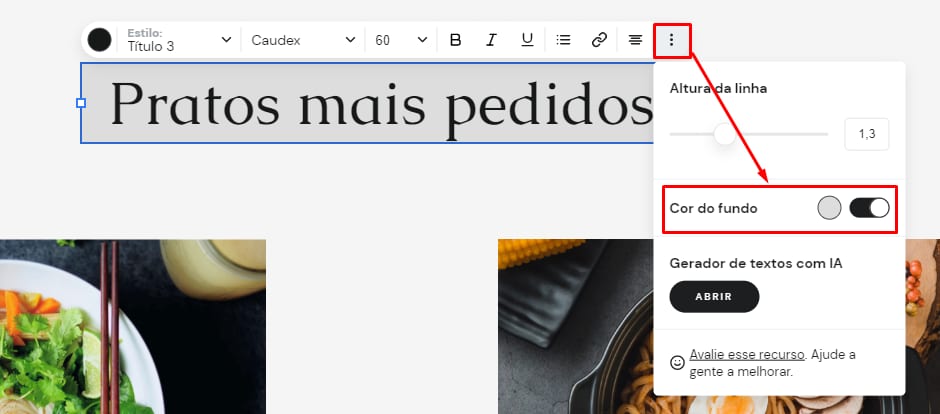Click the smiley feedback icon
940x414 pixels.
(x=677, y=362)
